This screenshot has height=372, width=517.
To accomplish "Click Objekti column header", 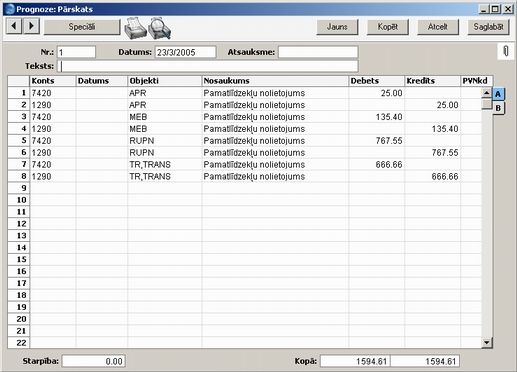I will [165, 81].
